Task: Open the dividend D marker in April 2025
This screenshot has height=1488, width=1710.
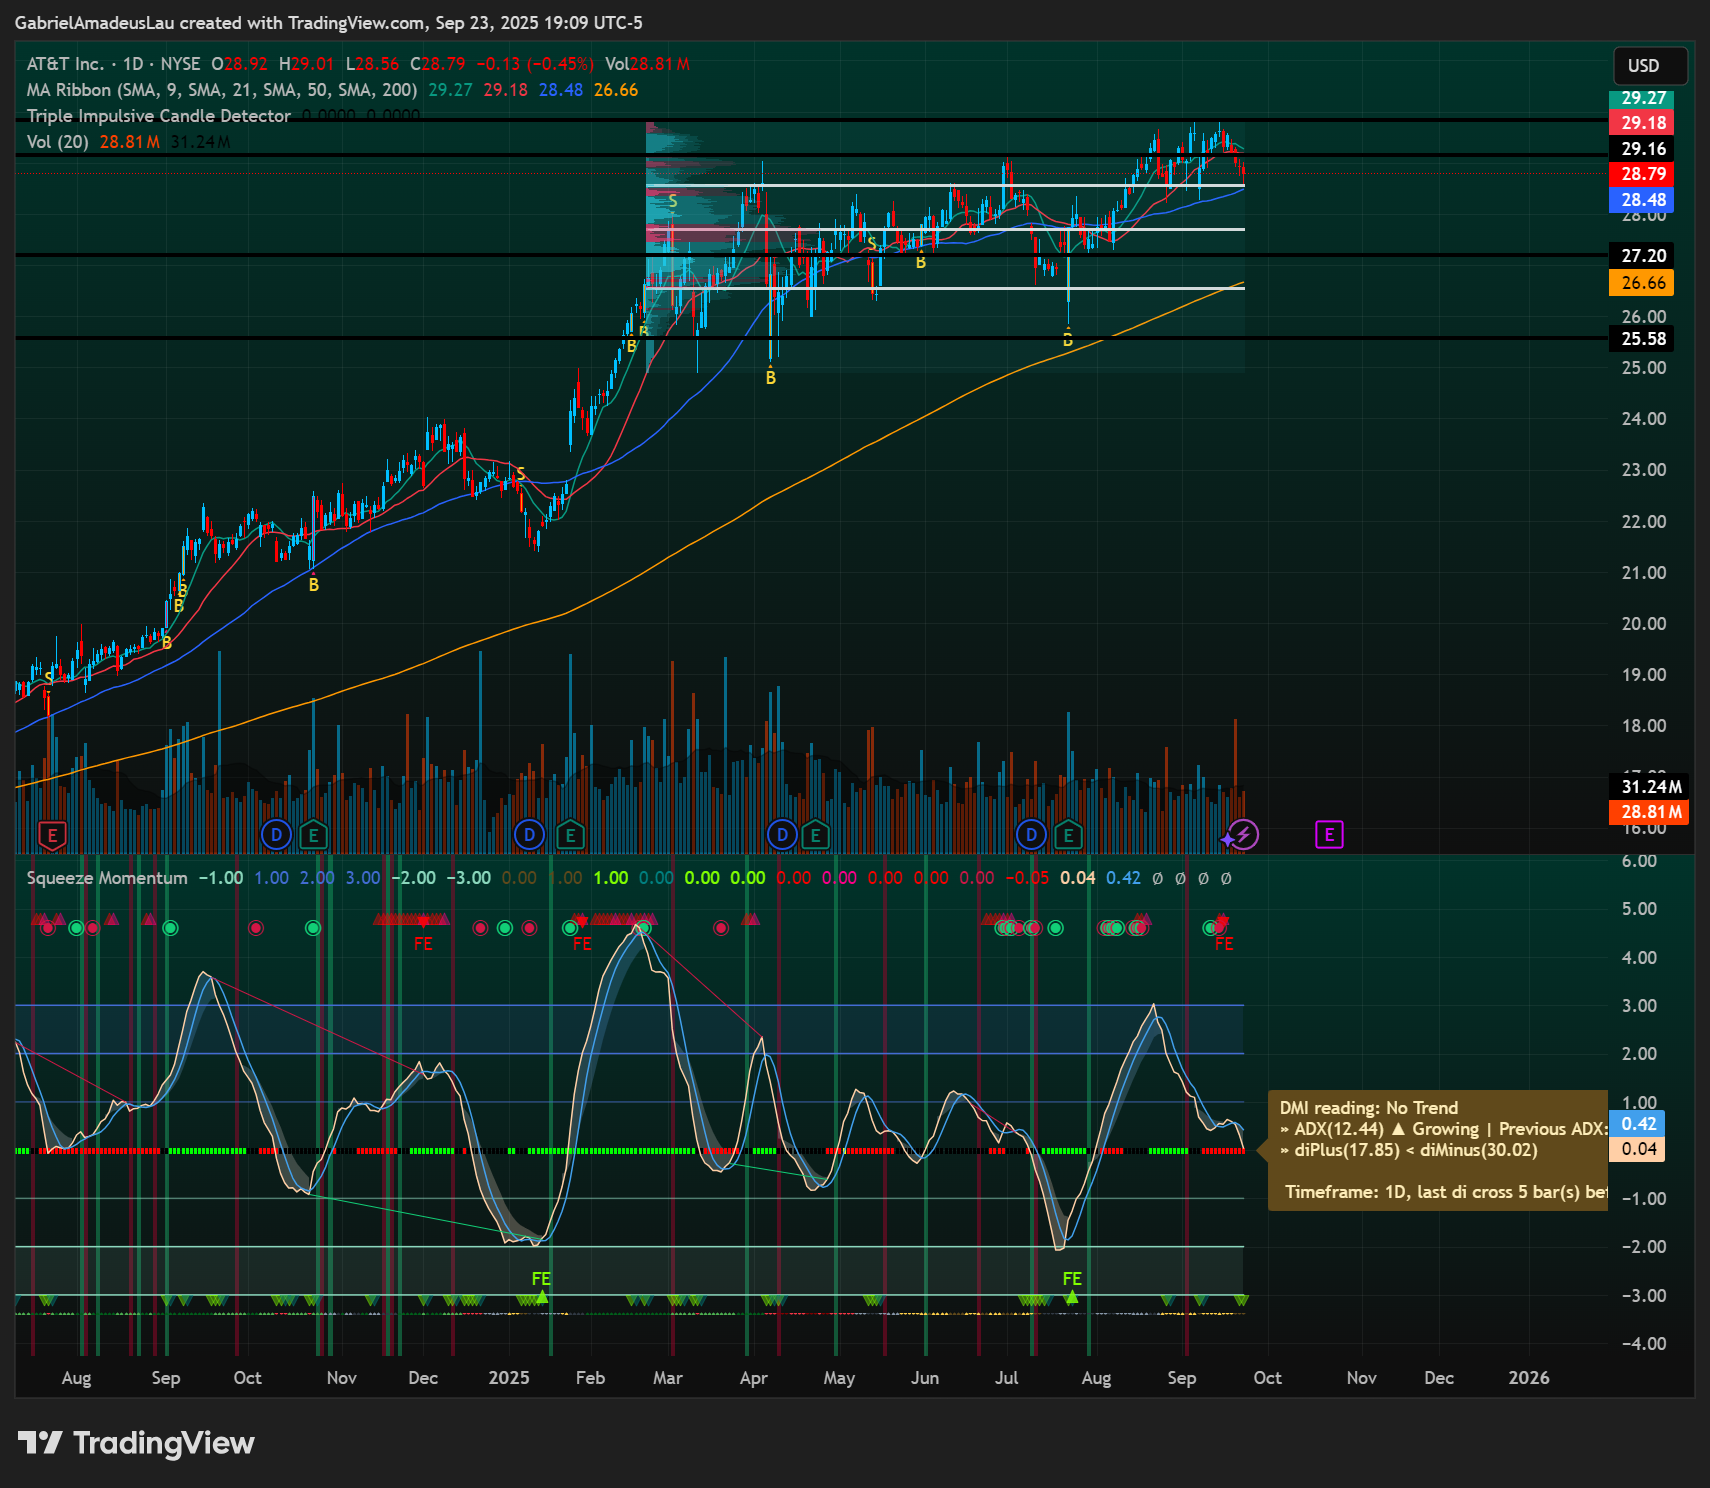Action: 782,834
